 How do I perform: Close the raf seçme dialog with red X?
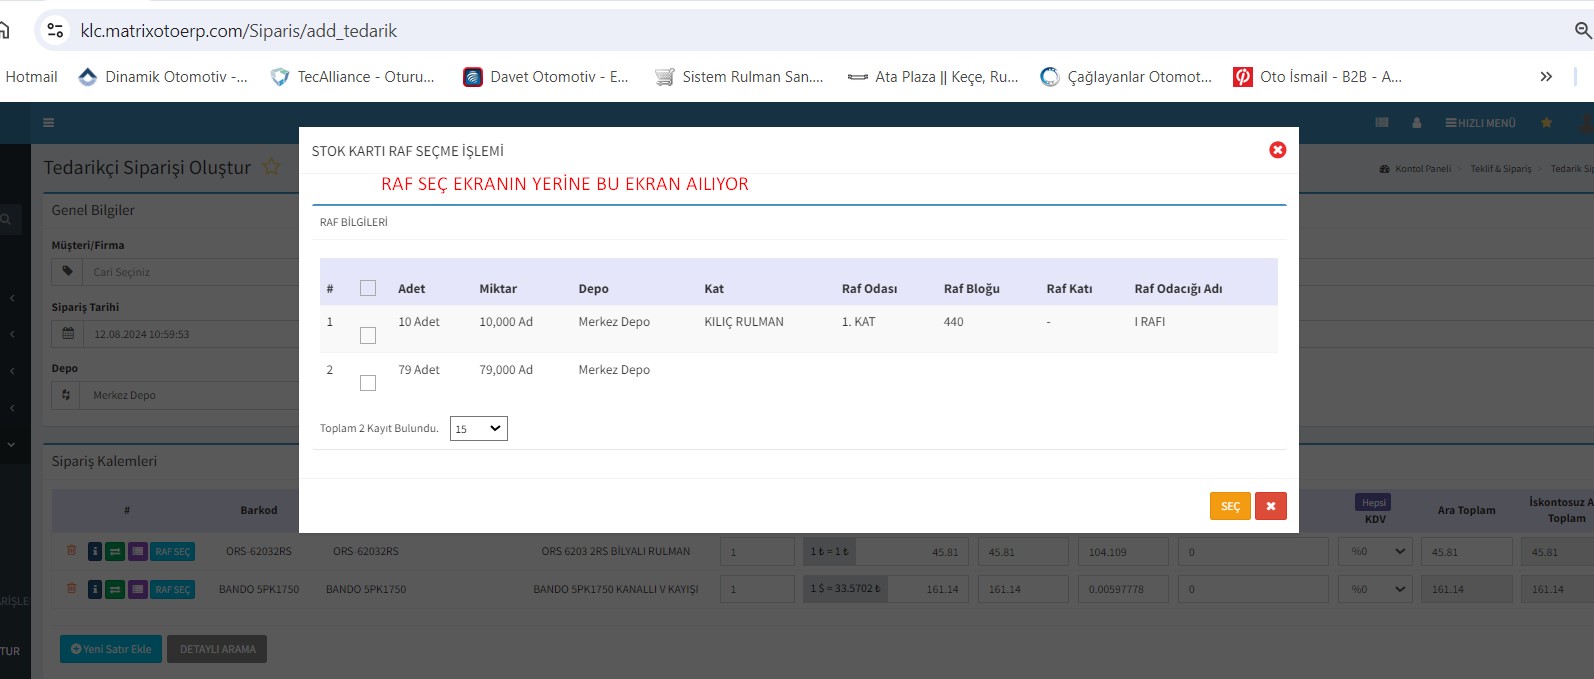[1277, 150]
